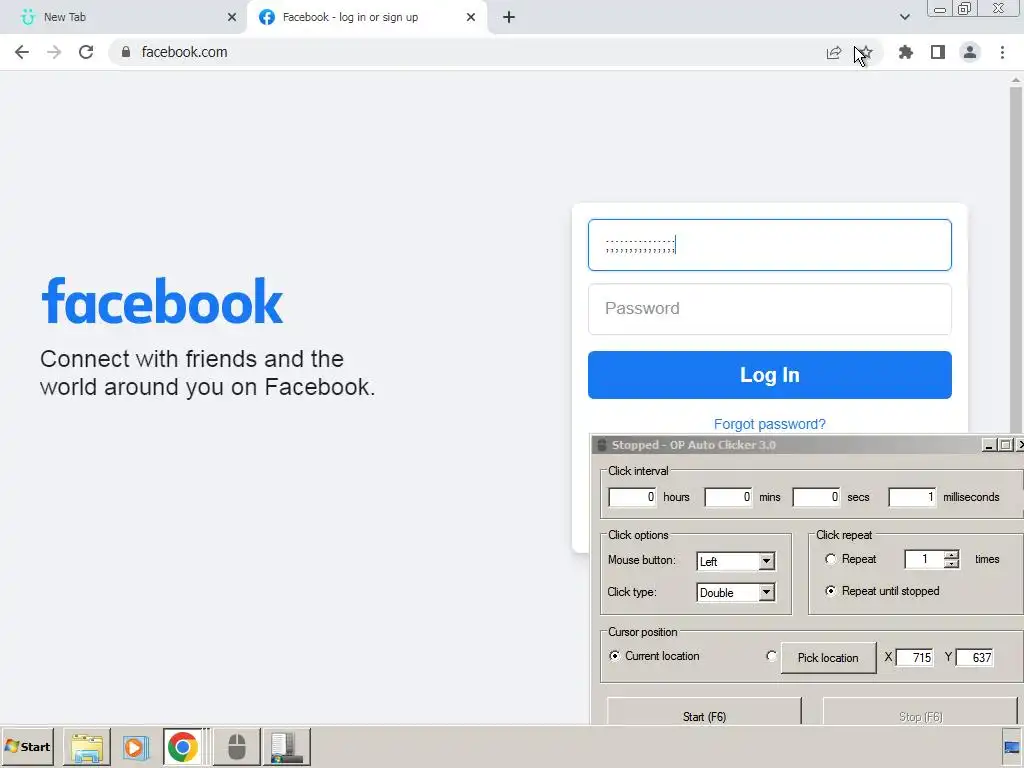Edit the hours click interval field

coord(632,497)
